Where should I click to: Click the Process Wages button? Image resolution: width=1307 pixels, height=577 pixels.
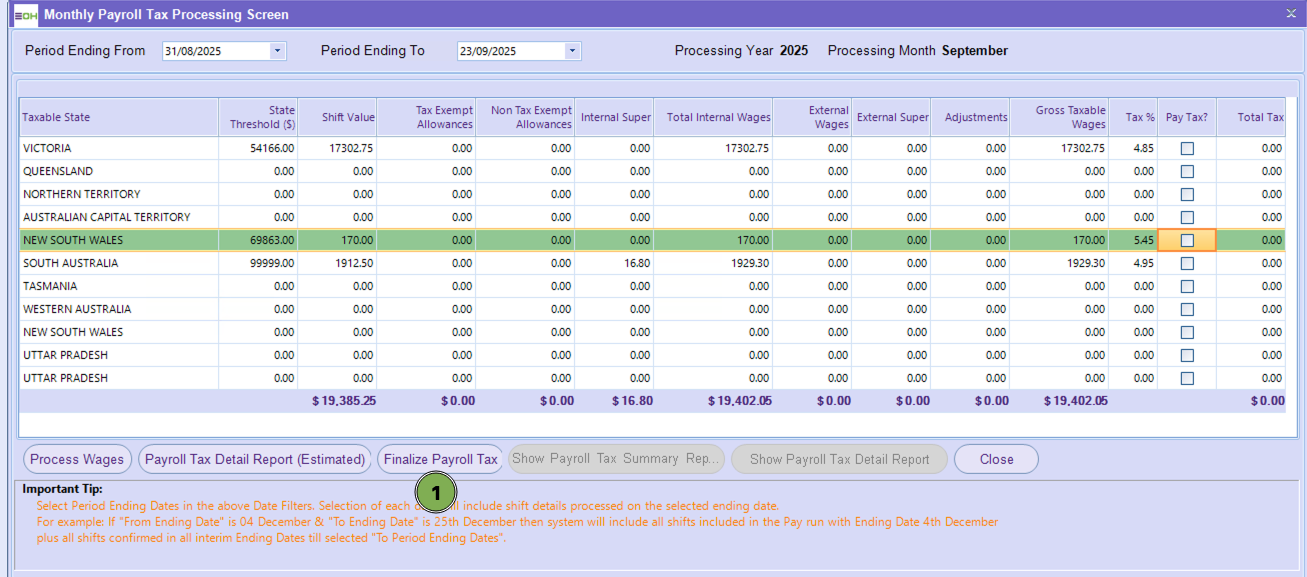[x=77, y=459]
